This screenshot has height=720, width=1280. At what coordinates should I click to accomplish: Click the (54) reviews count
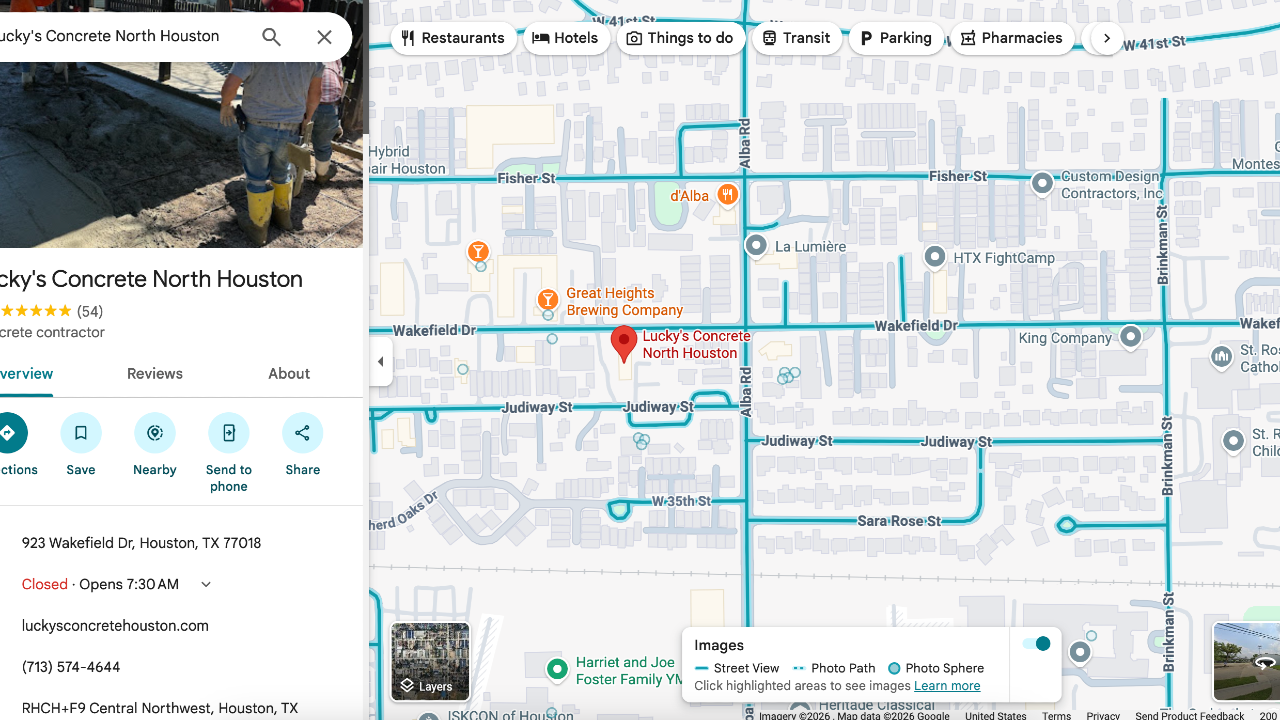click(x=90, y=311)
